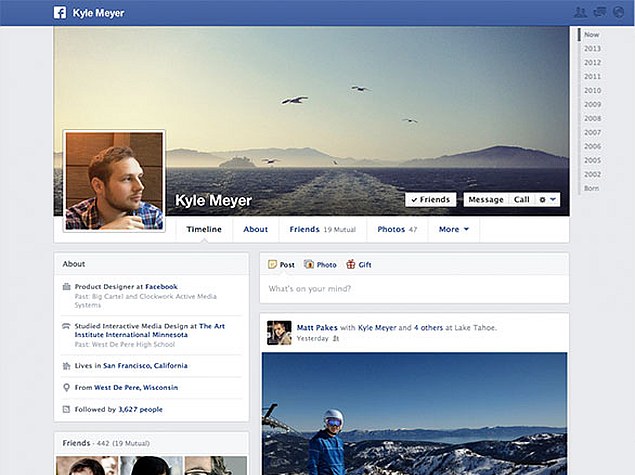
Task: Click the Call button
Action: click(522, 200)
